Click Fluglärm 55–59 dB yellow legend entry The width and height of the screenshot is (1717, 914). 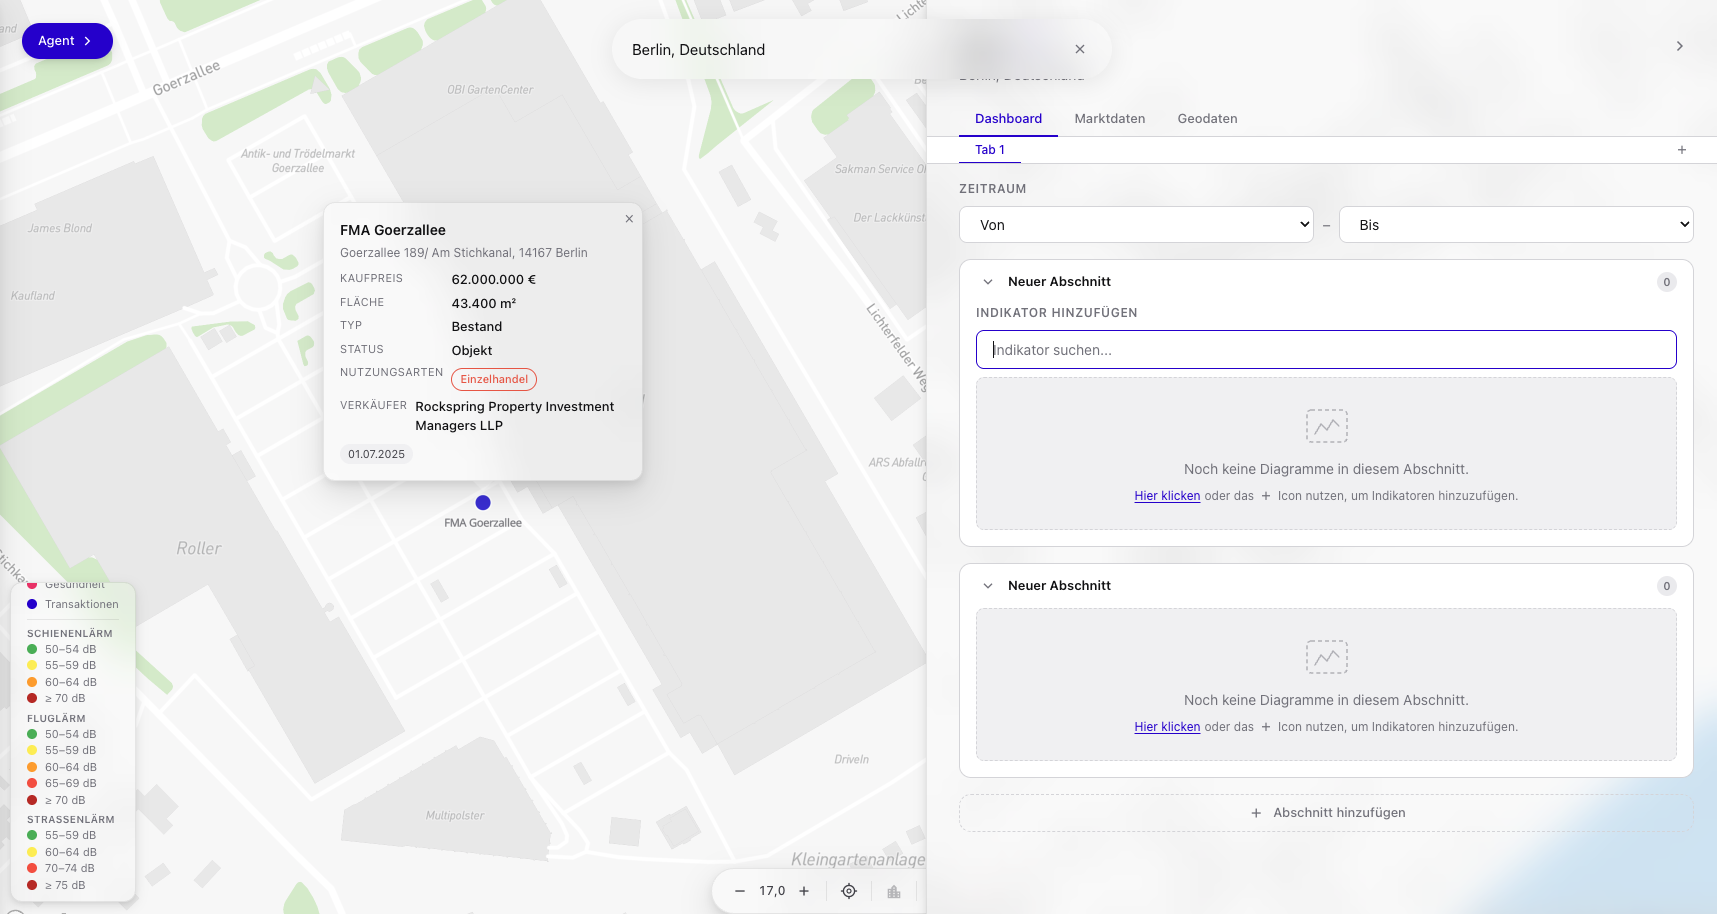click(x=62, y=750)
